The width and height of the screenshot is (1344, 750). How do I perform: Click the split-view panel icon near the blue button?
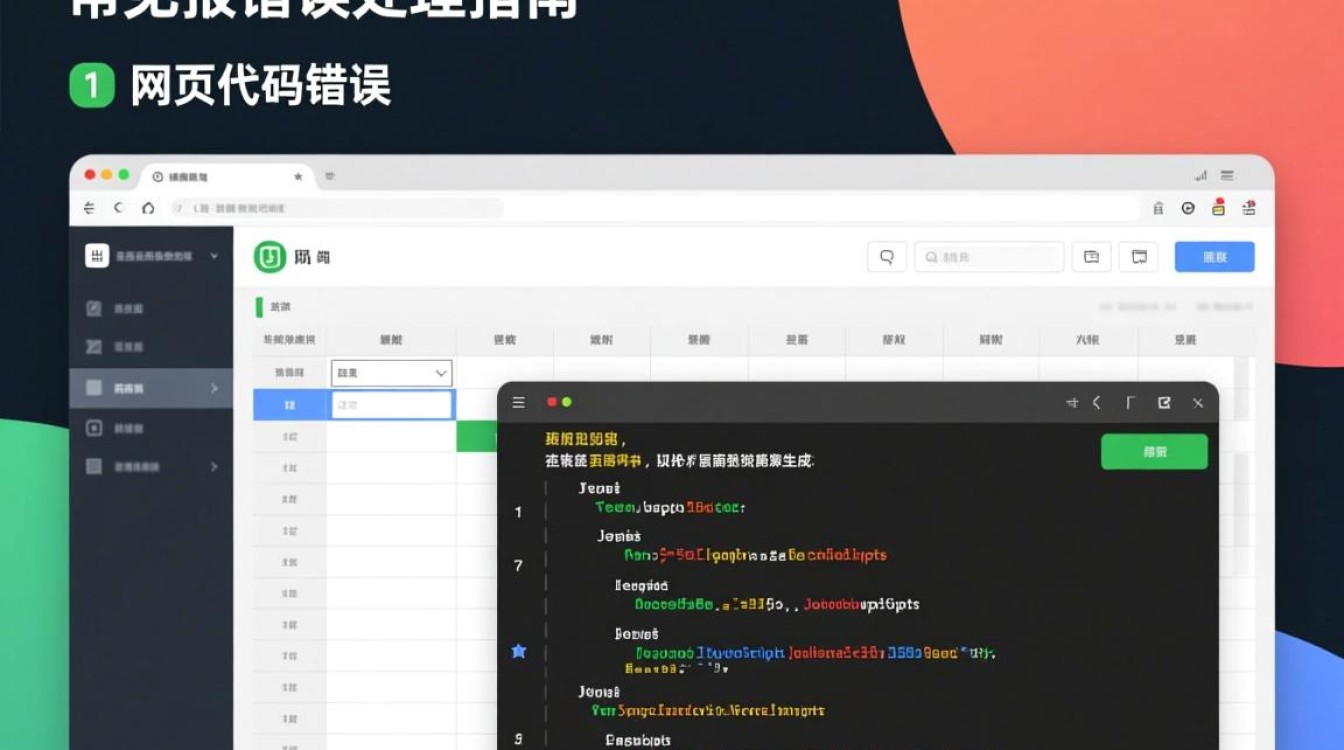coord(1138,256)
